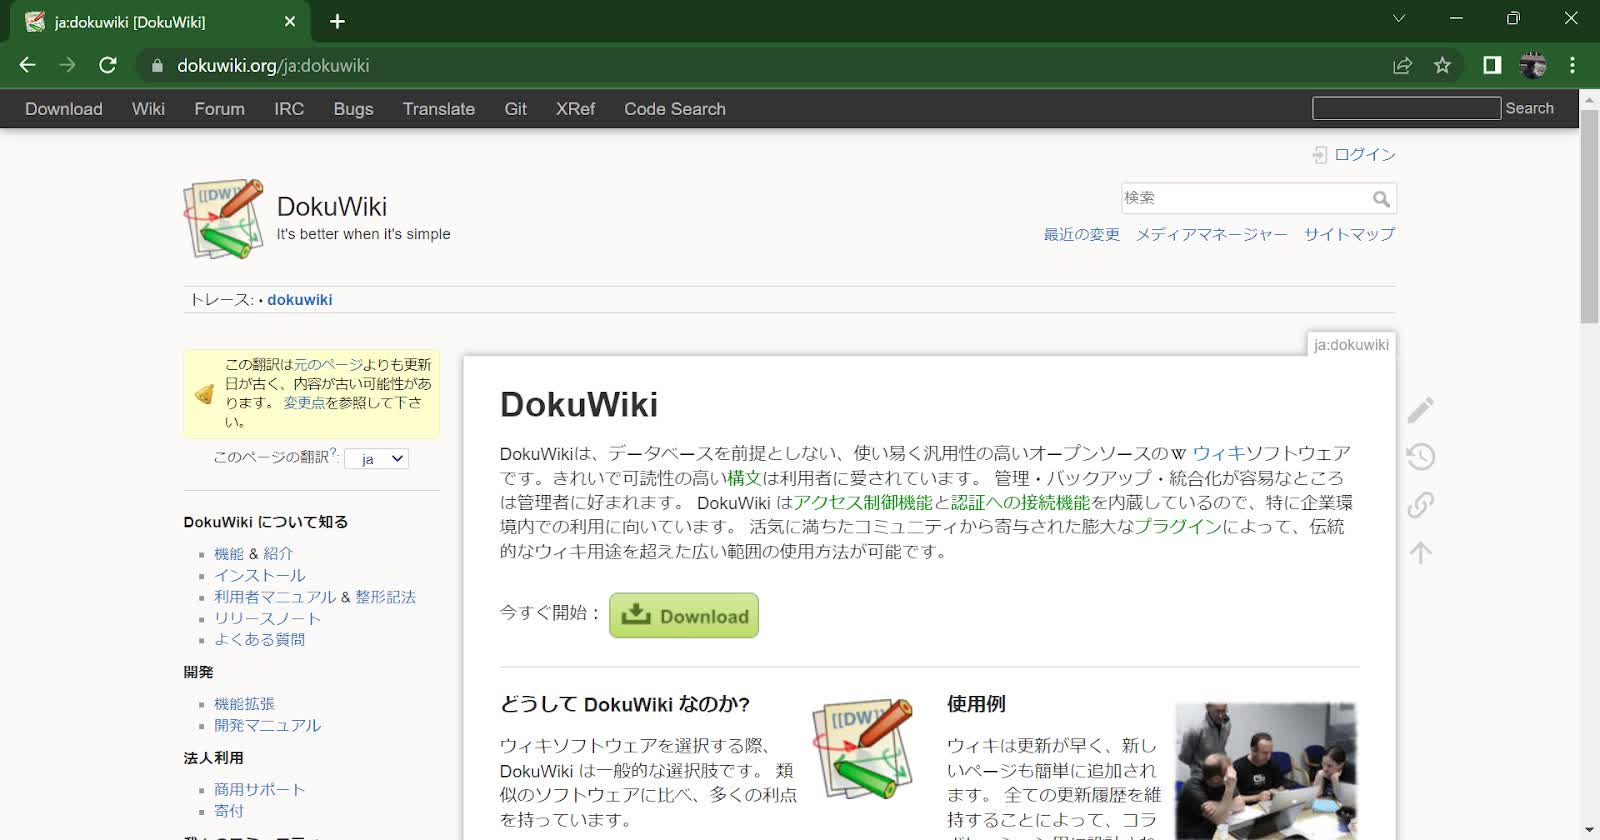Click the edit page pencil icon

[1421, 409]
